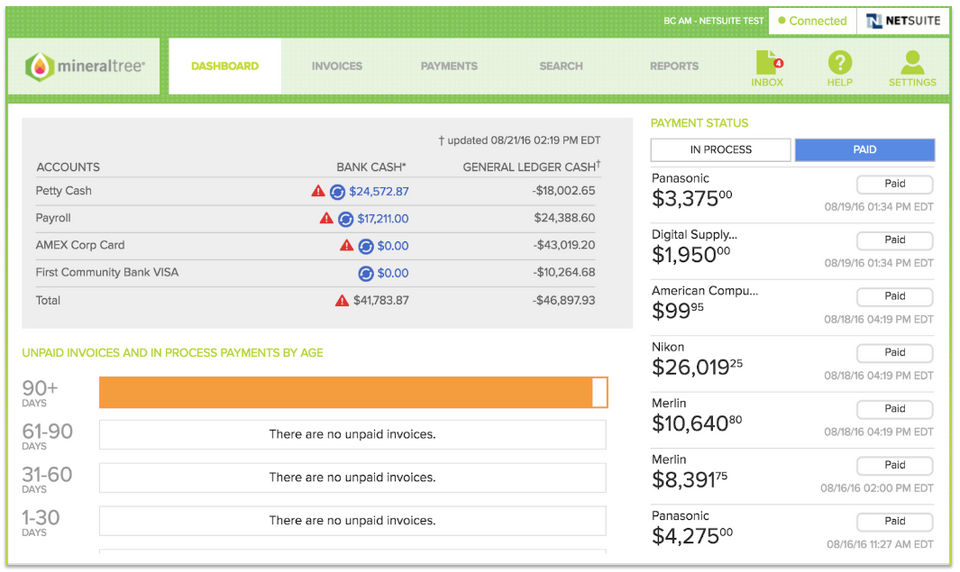
Task: Click the Payroll red warning triangle
Action: tap(326, 218)
